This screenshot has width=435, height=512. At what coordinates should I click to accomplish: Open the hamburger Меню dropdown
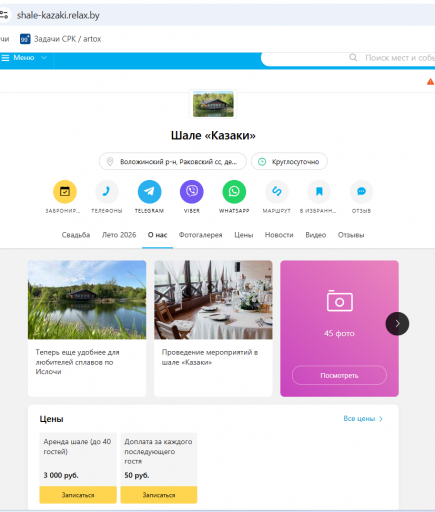pos(24,58)
